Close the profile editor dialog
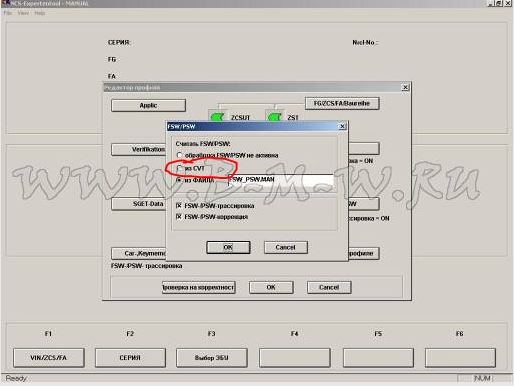 (405, 87)
